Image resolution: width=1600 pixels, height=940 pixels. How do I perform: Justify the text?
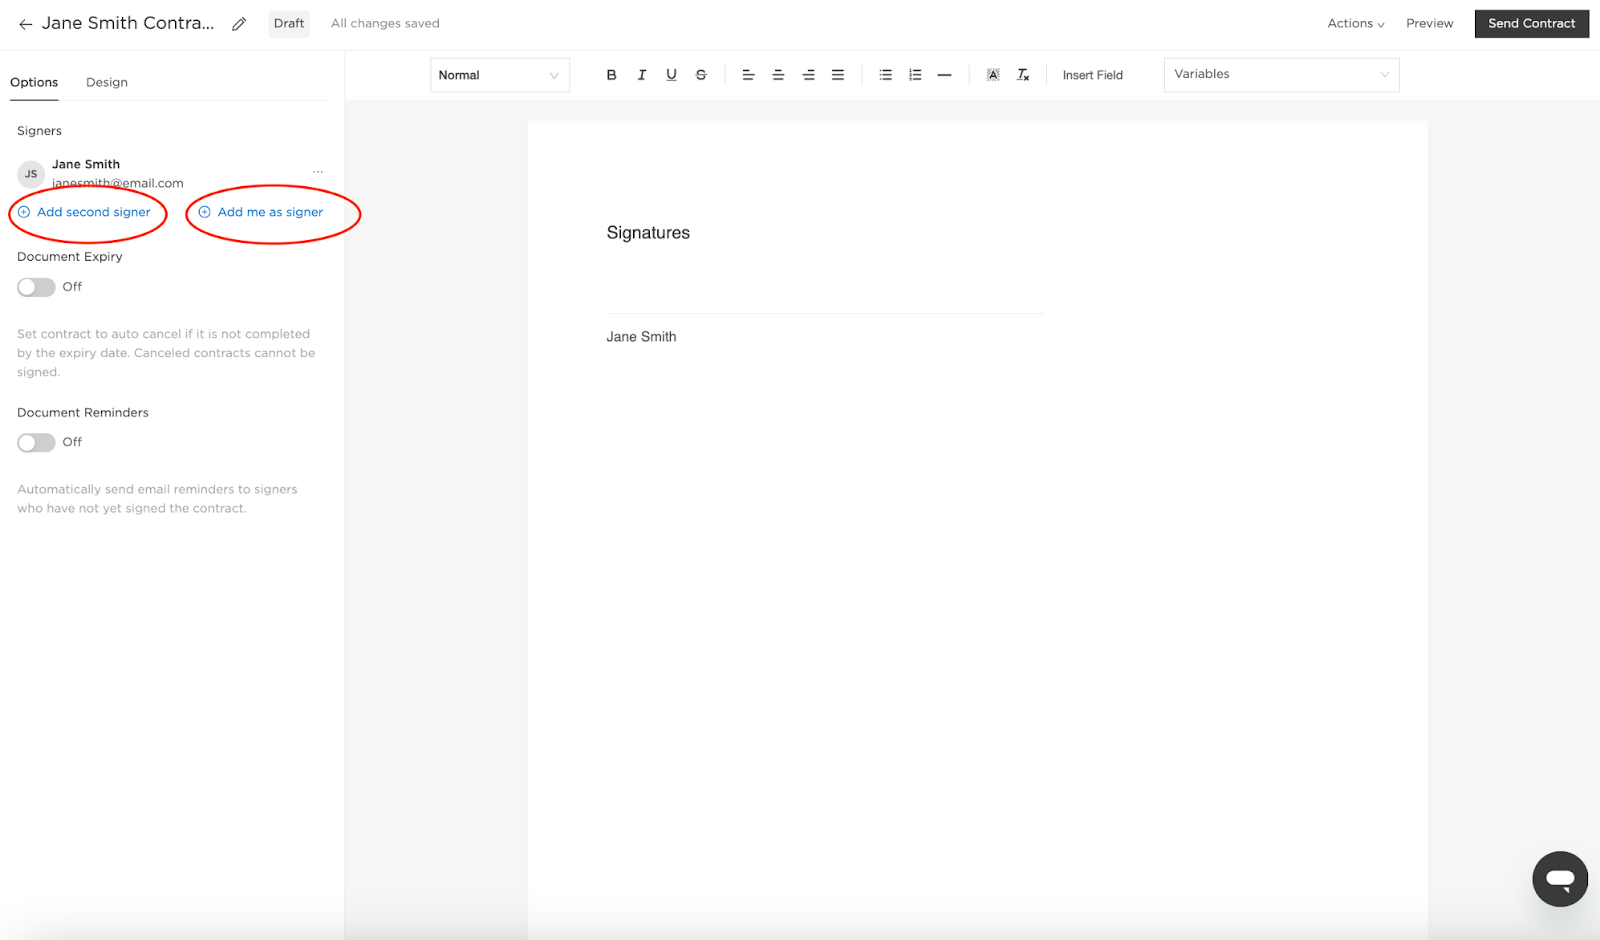838,75
